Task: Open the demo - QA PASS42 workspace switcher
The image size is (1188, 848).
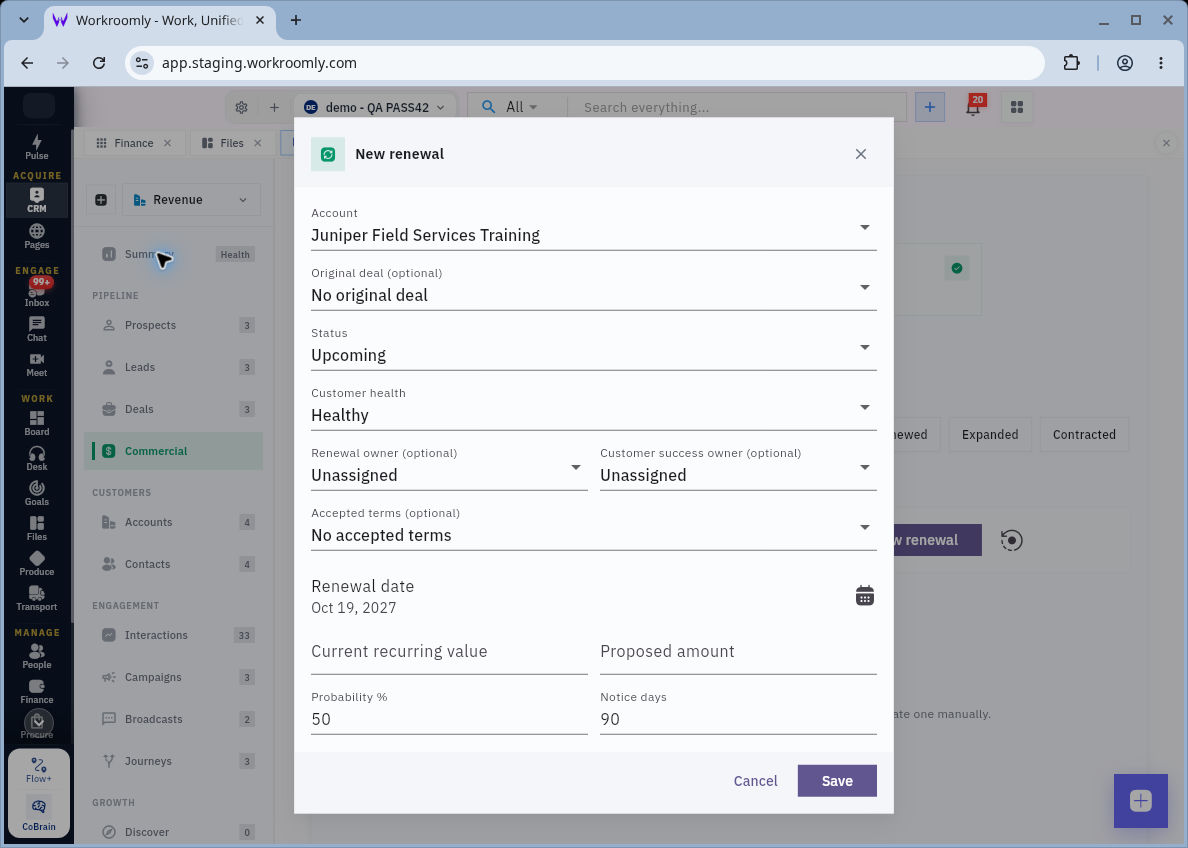Action: click(x=375, y=108)
